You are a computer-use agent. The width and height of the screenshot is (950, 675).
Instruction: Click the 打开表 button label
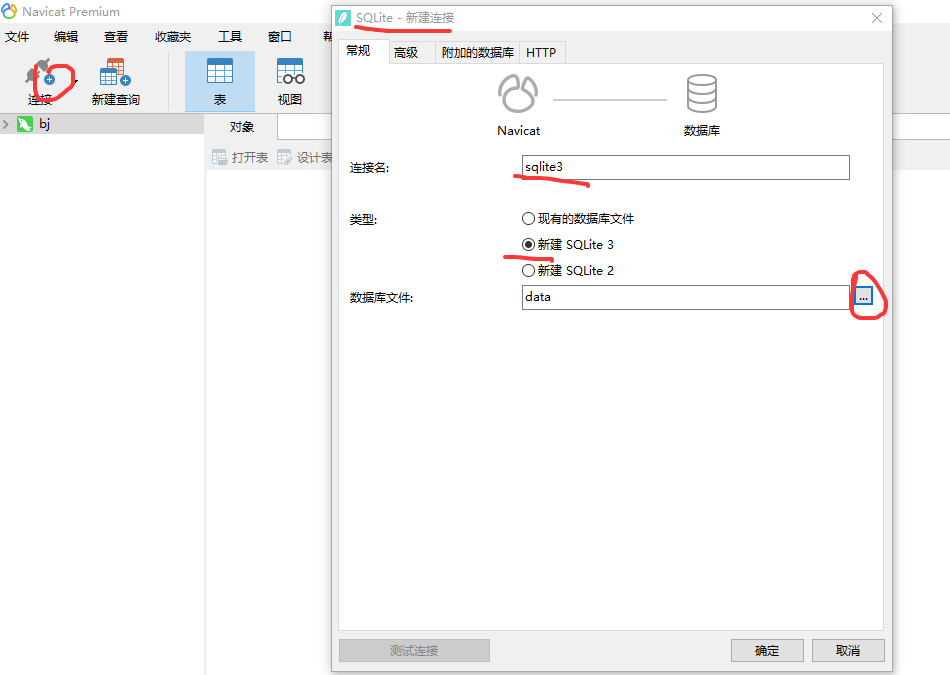pos(250,158)
